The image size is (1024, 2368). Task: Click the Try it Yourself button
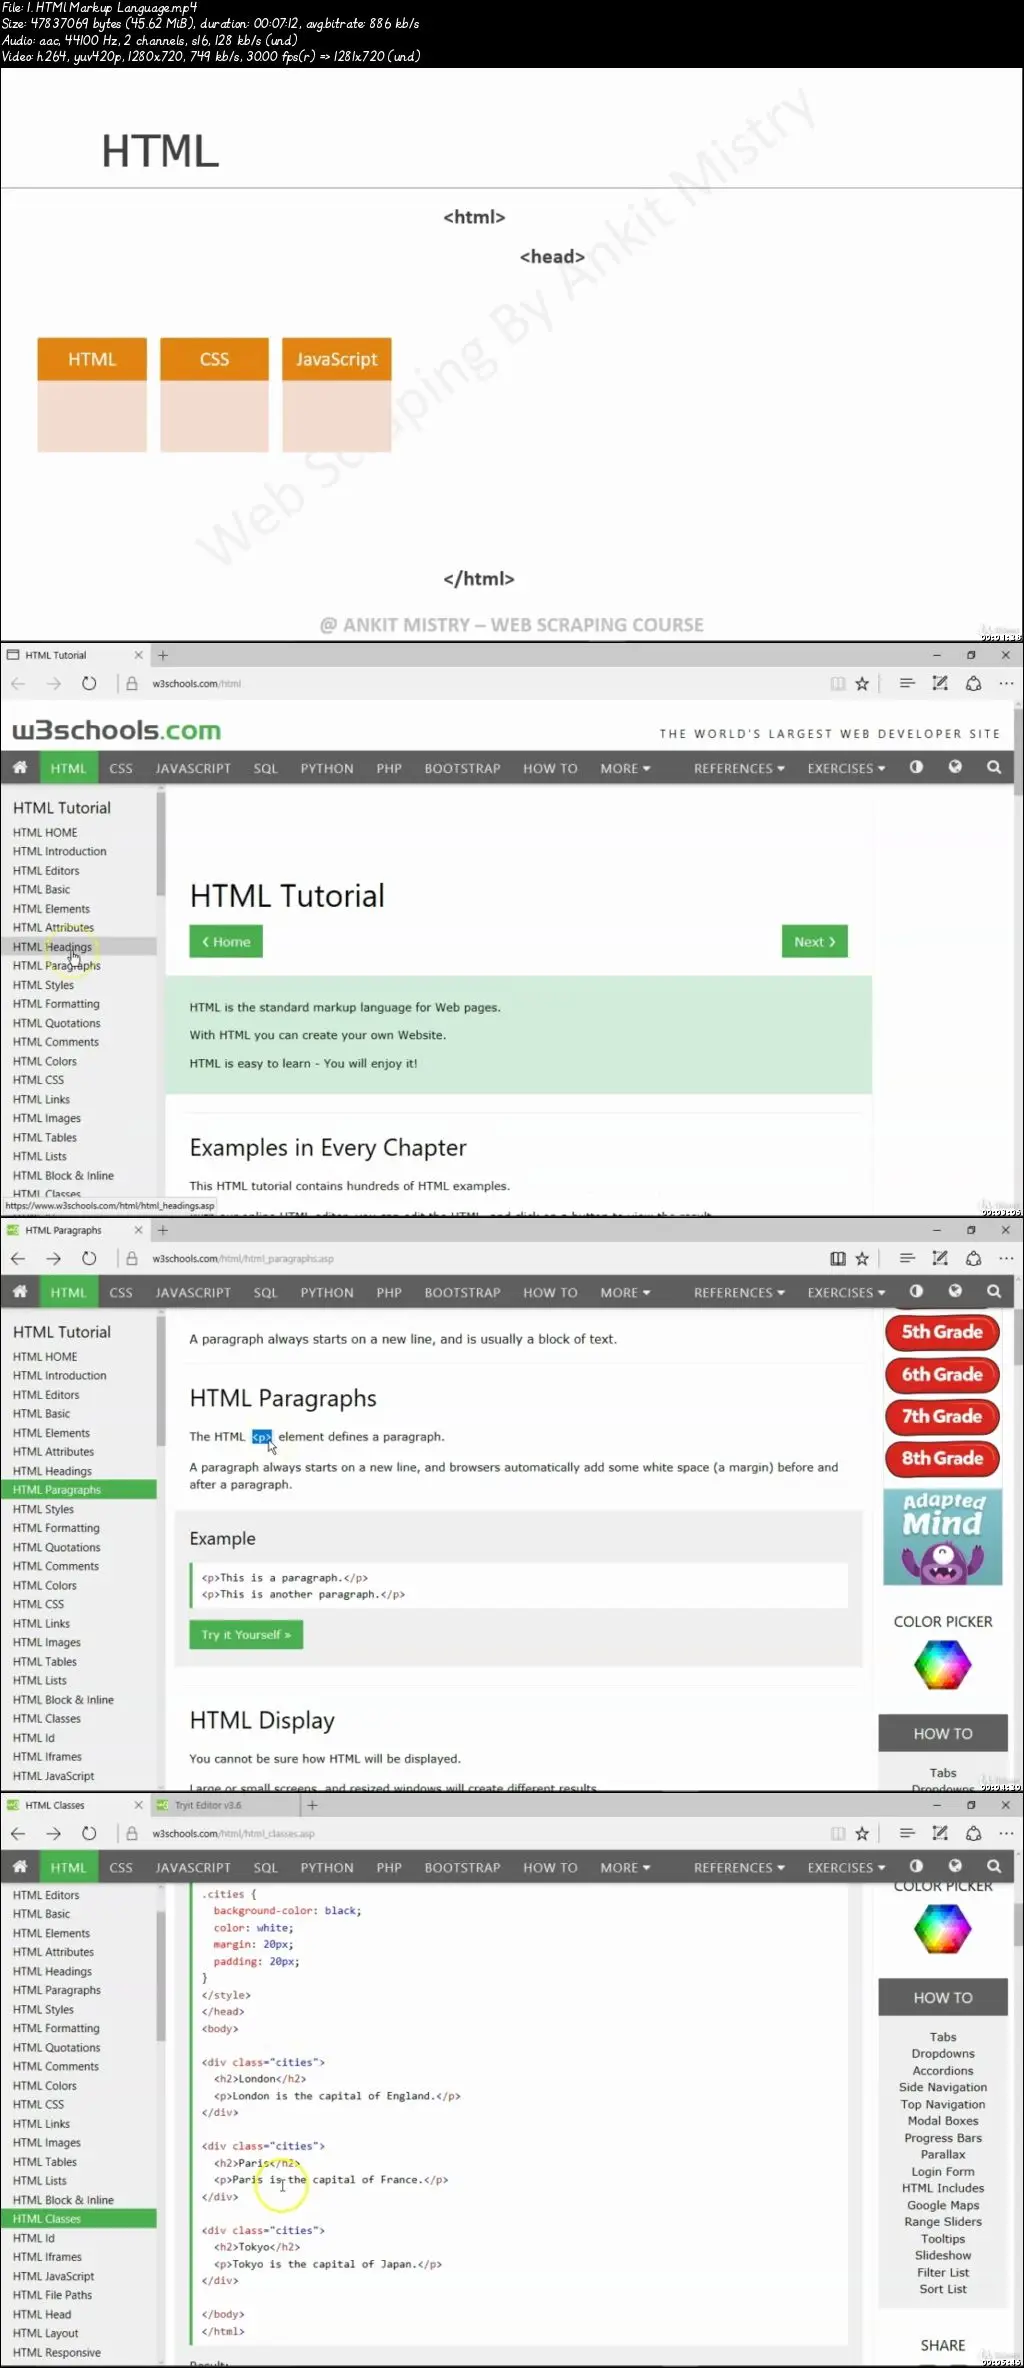(x=246, y=1634)
